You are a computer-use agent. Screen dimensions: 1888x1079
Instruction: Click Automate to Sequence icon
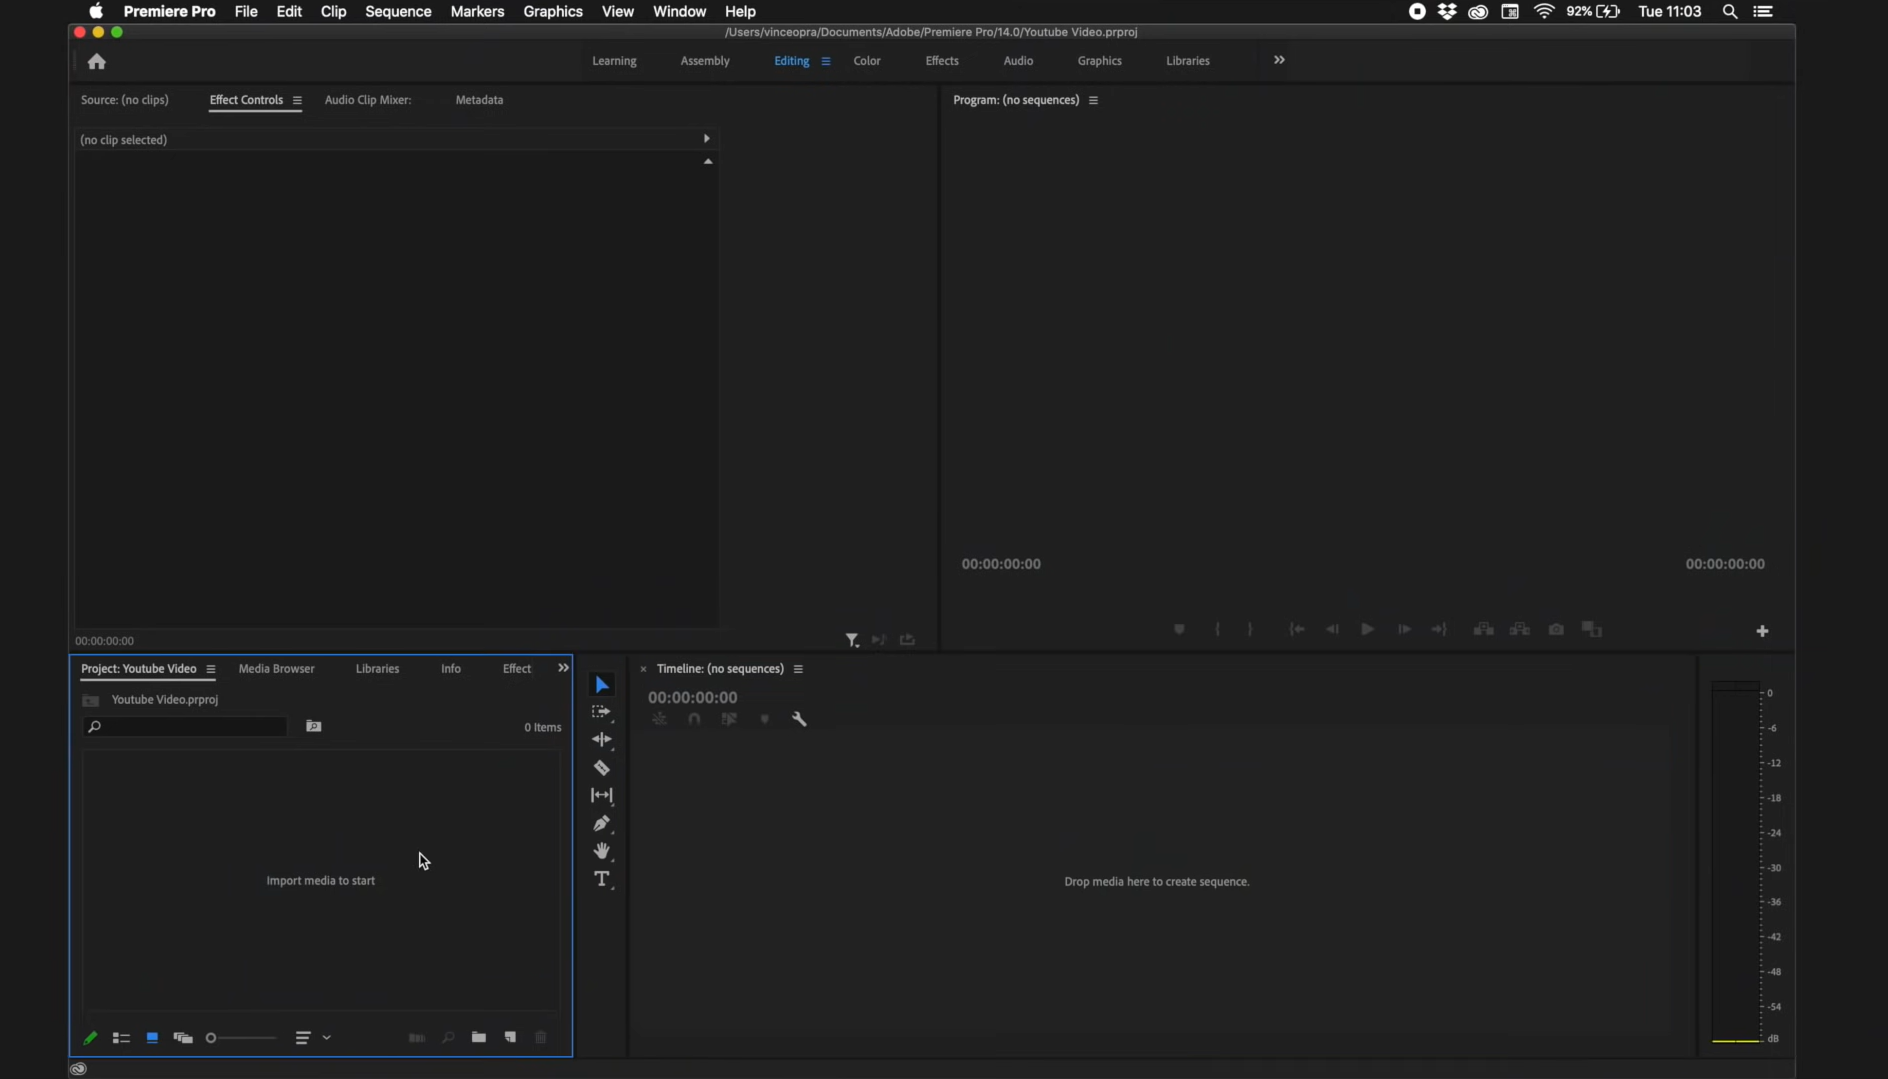pos(417,1038)
